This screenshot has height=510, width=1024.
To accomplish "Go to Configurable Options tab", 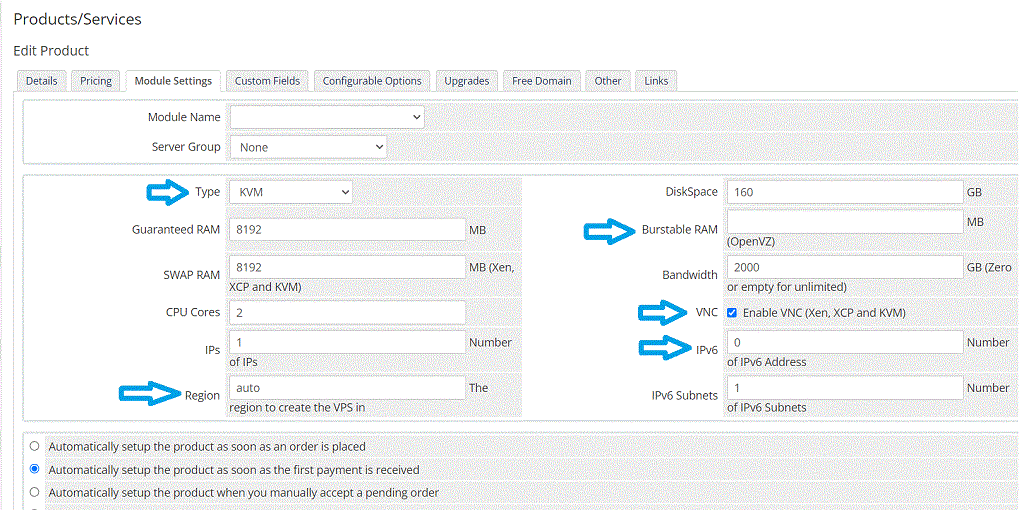I will coord(372,81).
